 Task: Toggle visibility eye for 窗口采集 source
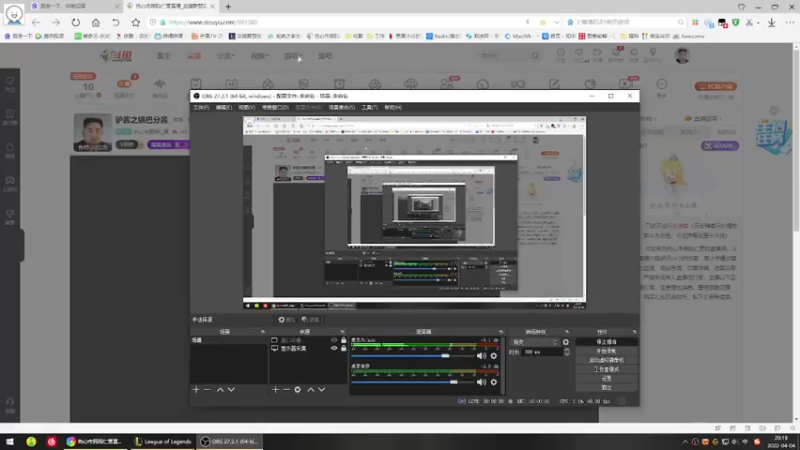point(334,340)
